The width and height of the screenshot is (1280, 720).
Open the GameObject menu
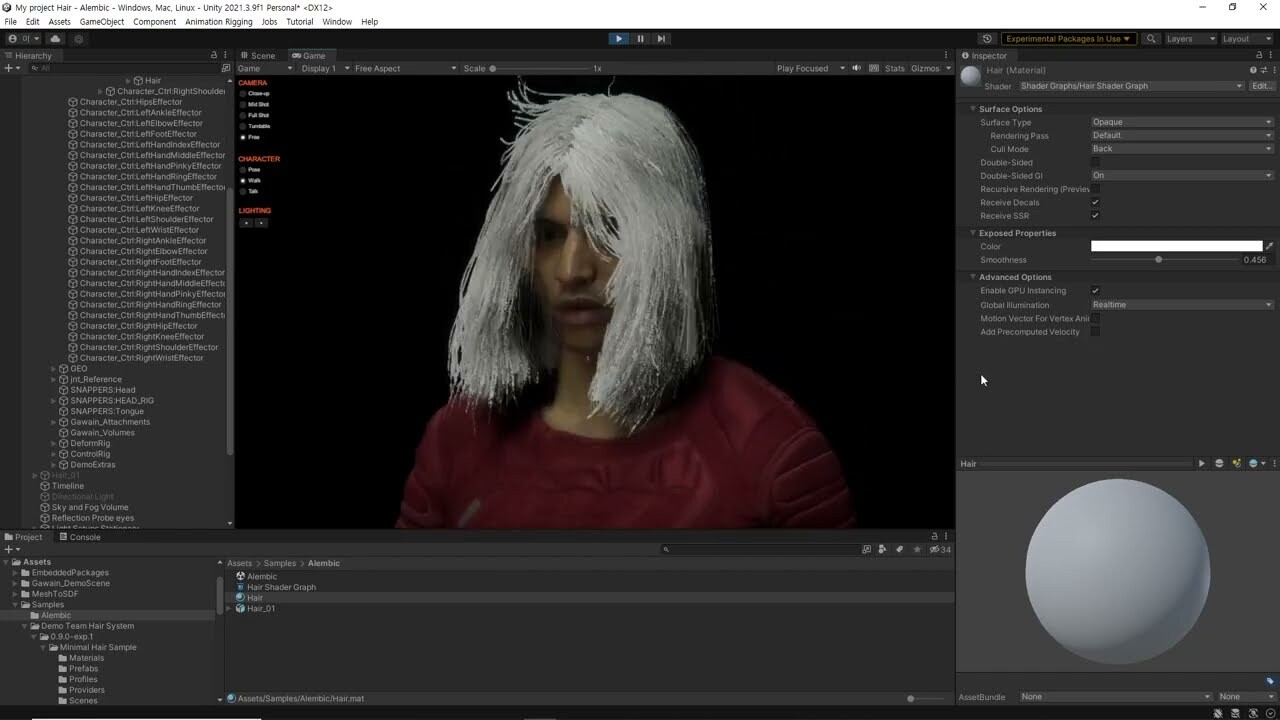(101, 21)
